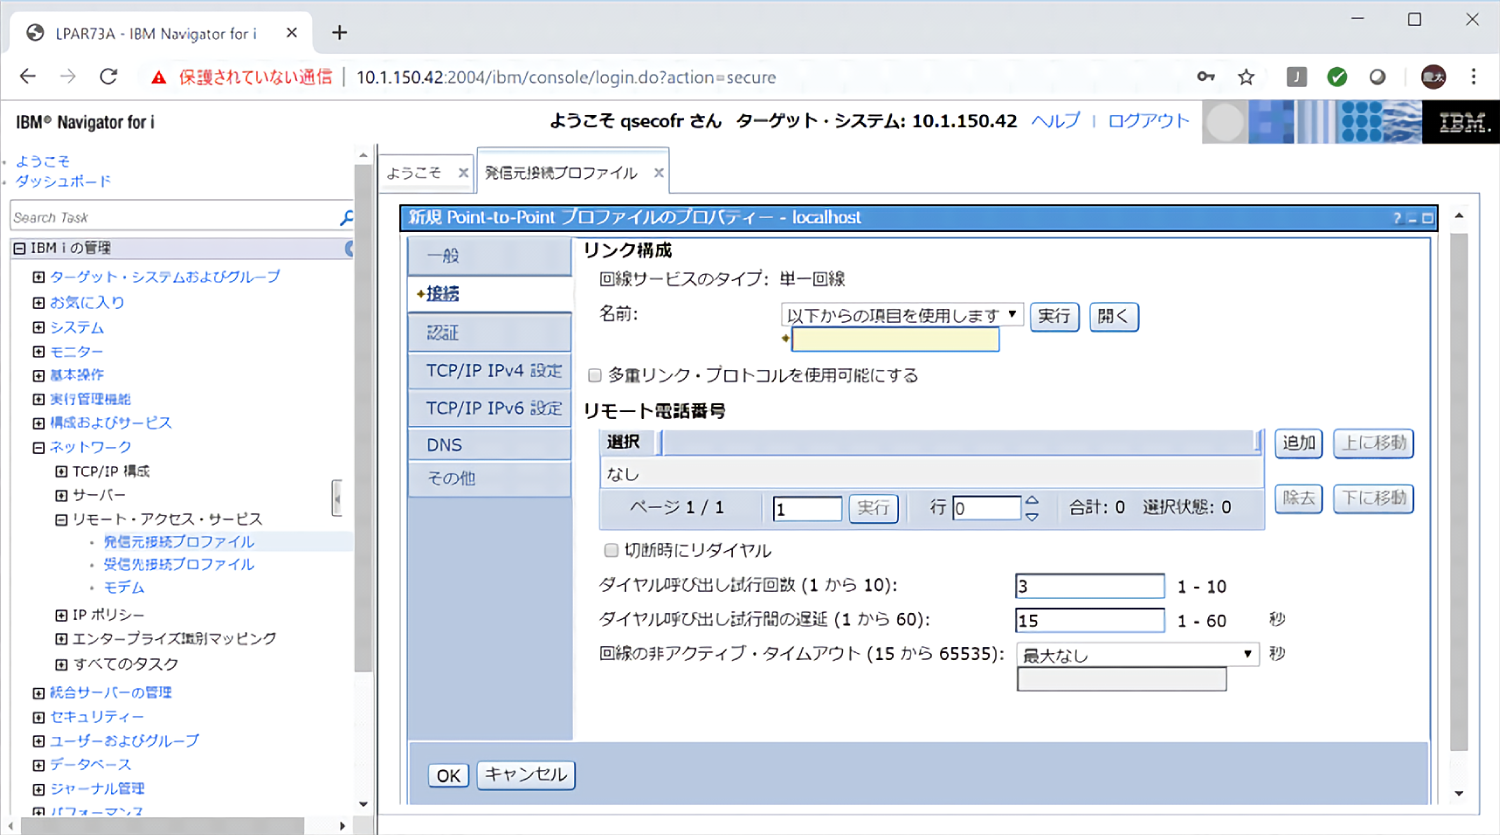
Task: Close the 発信元接続プロファイル tab
Action: coord(658,173)
